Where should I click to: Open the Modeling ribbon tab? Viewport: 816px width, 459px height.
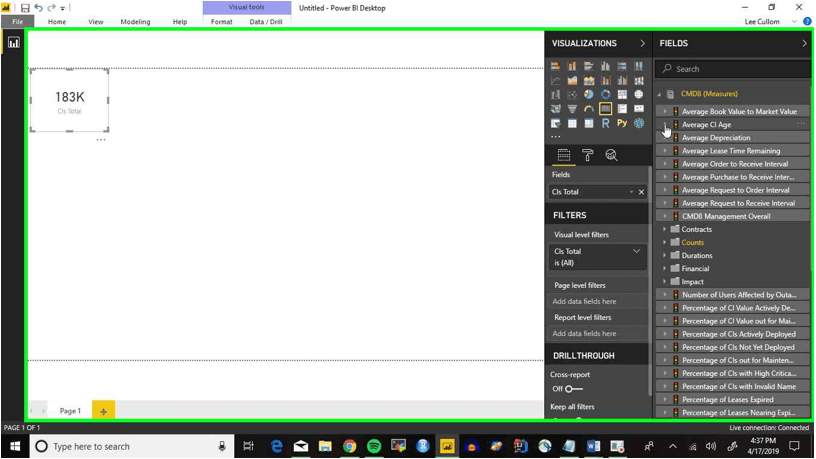pyautogui.click(x=135, y=22)
